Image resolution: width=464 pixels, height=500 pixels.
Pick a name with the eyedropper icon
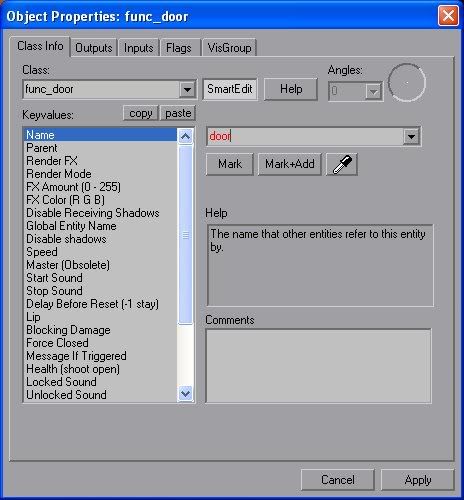tap(342, 164)
